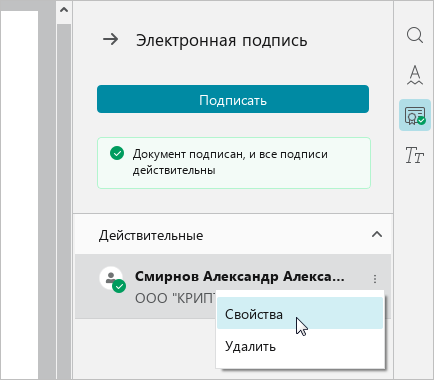The image size is (434, 380).
Task: Collapse the Действительные section chevron
Action: 377,235
